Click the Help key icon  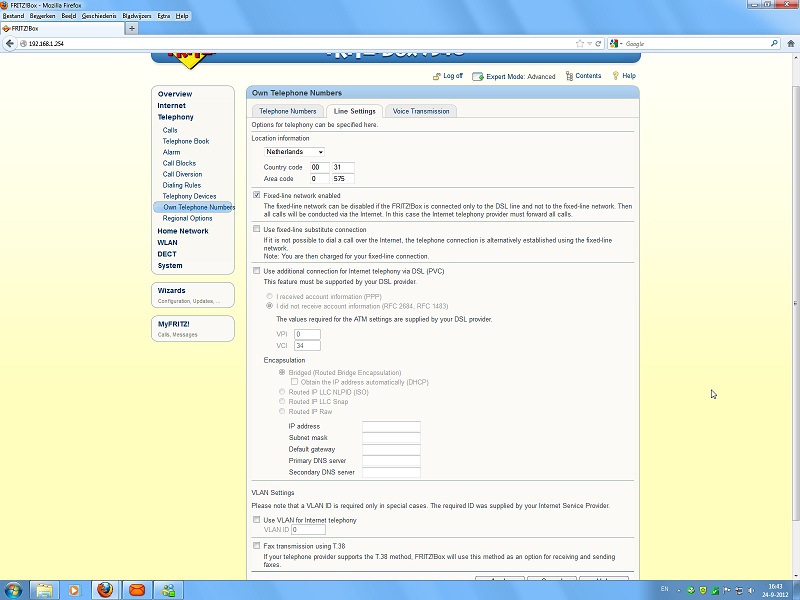[615, 76]
